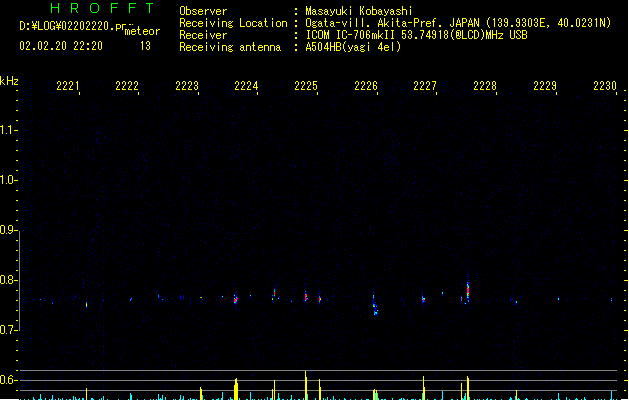This screenshot has width=629, height=400.
Task: Click the 2225 time axis marker
Action: (306, 86)
